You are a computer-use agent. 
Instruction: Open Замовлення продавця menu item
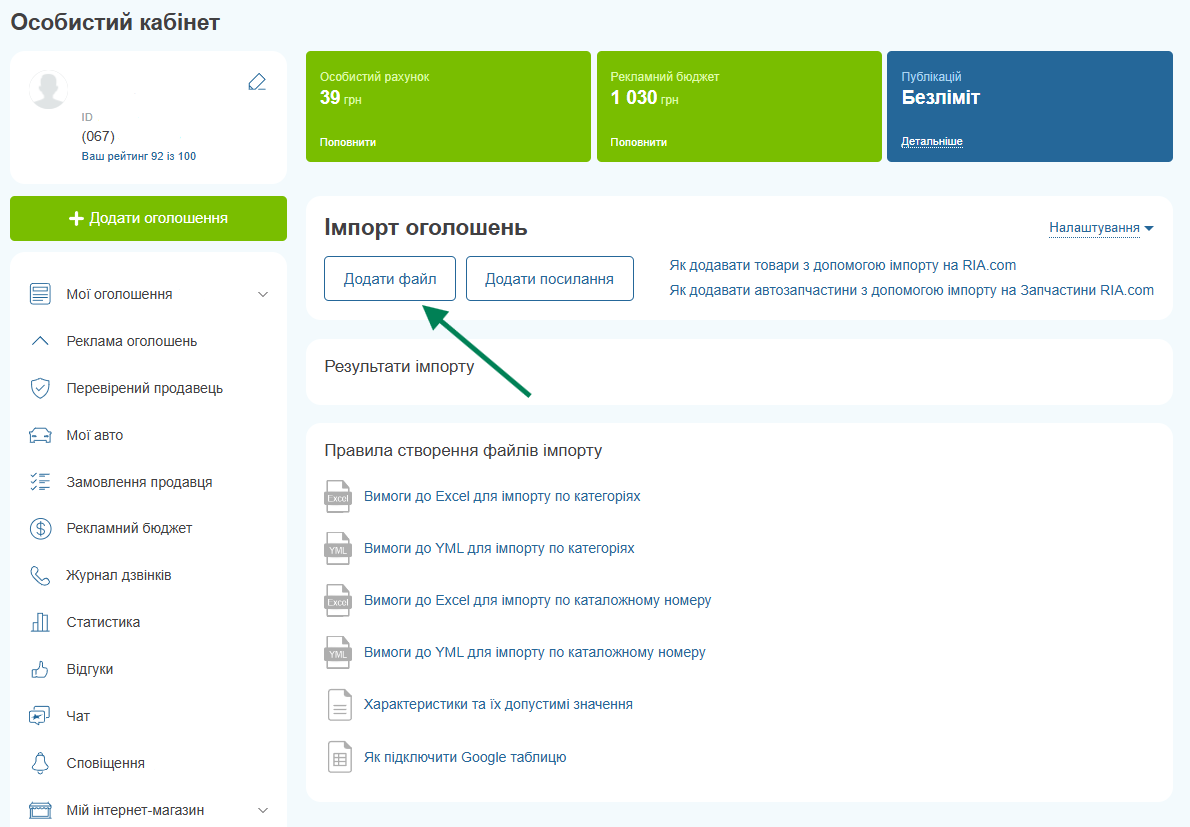pos(139,482)
